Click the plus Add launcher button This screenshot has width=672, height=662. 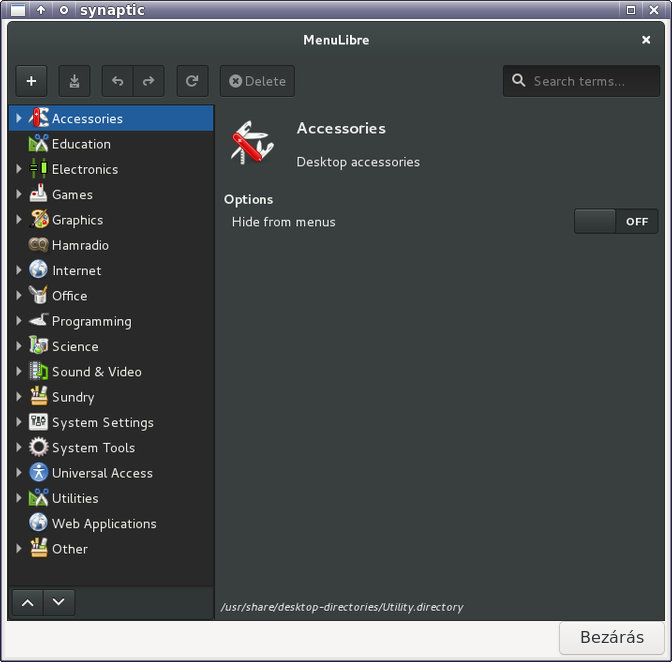(31, 81)
